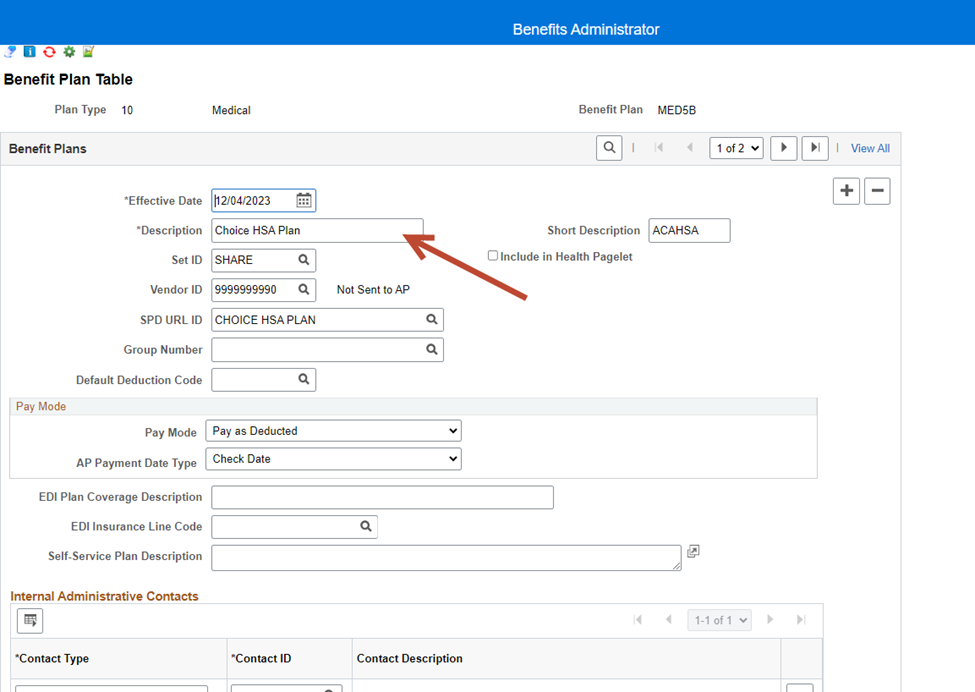Delete the current row with minus button

click(x=877, y=191)
